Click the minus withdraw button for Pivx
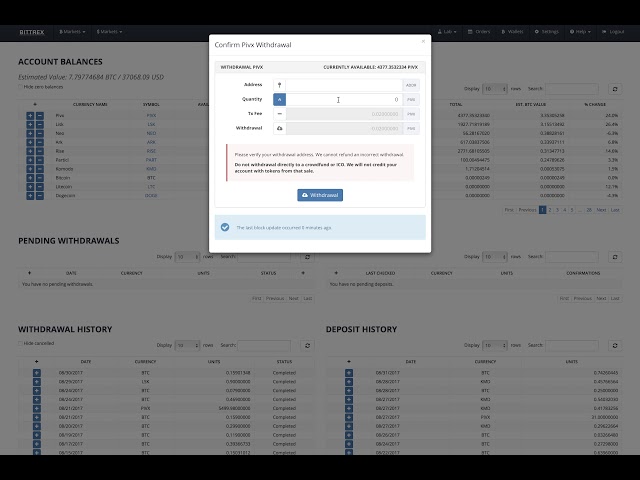The height and width of the screenshot is (480, 640). tap(40, 116)
